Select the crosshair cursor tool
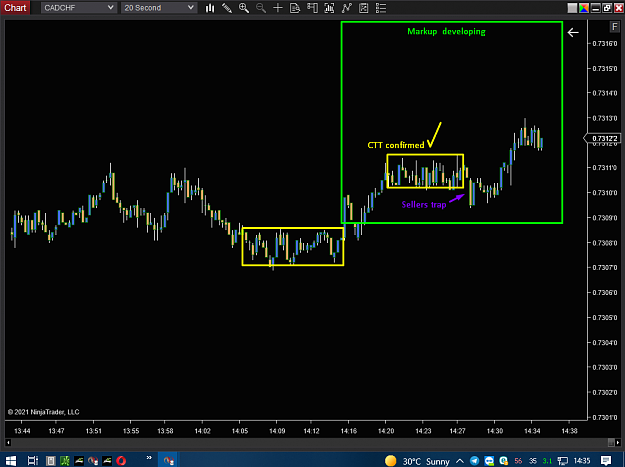 click(x=278, y=8)
